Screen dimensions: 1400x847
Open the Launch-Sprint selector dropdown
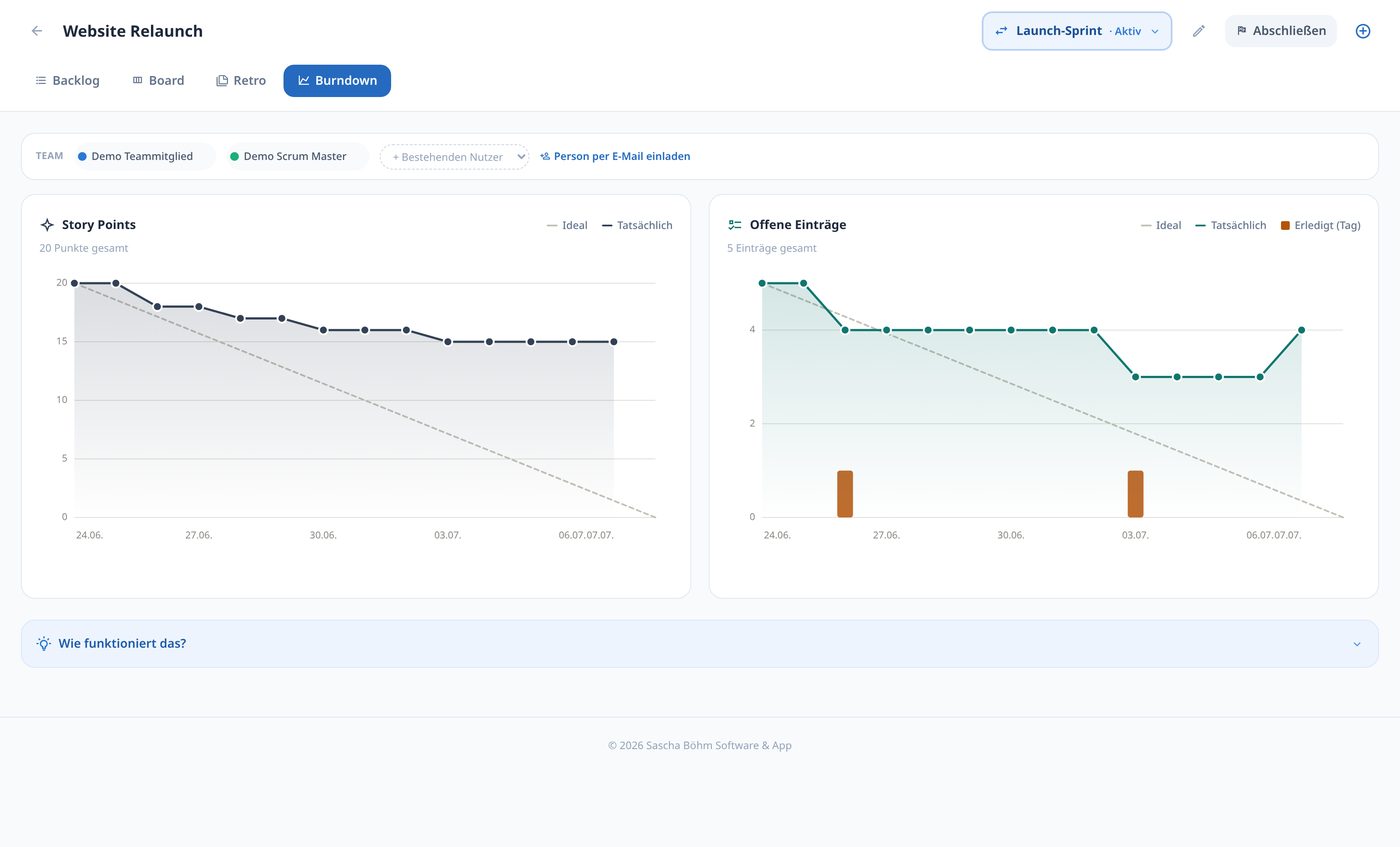(1076, 31)
